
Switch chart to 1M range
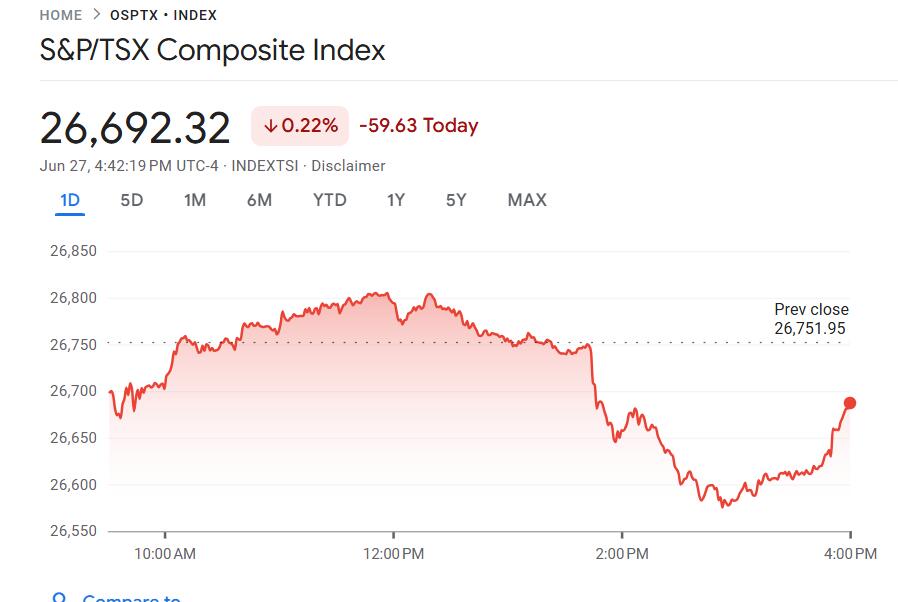coord(195,200)
